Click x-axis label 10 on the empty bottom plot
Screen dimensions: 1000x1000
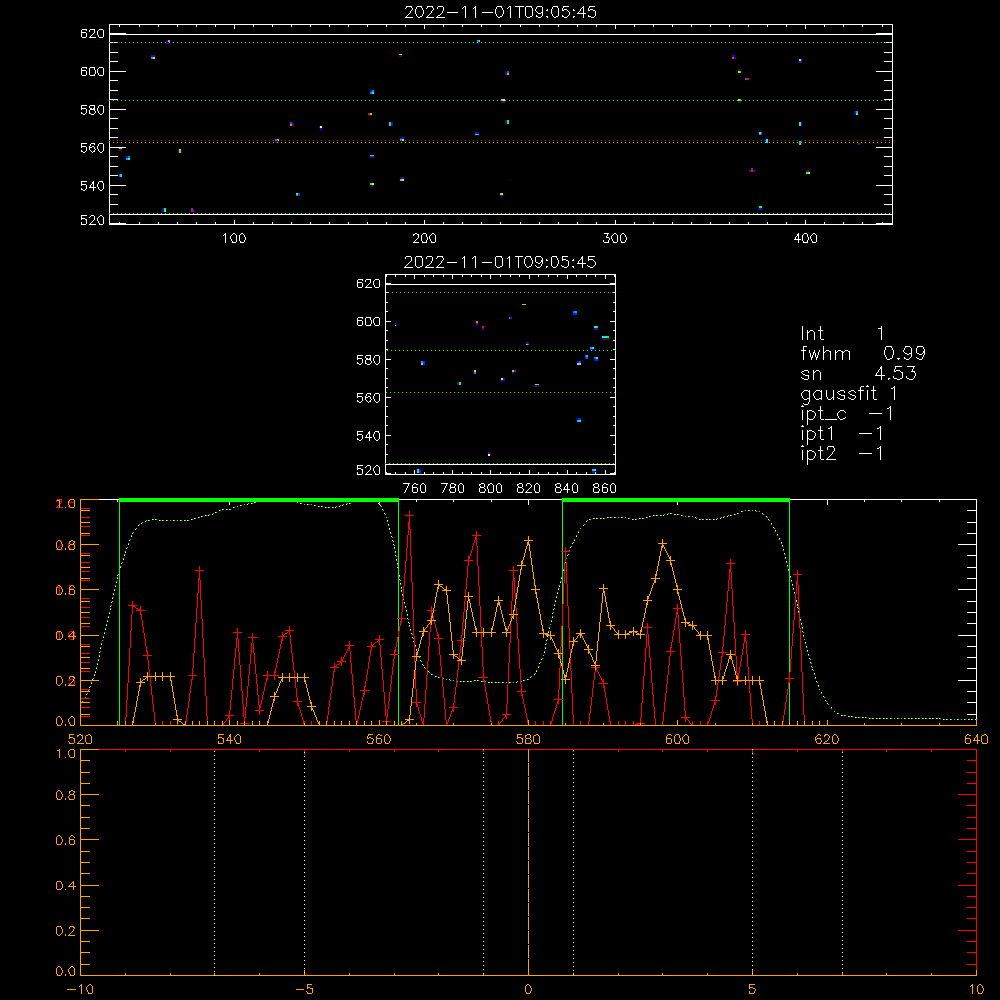(976, 989)
